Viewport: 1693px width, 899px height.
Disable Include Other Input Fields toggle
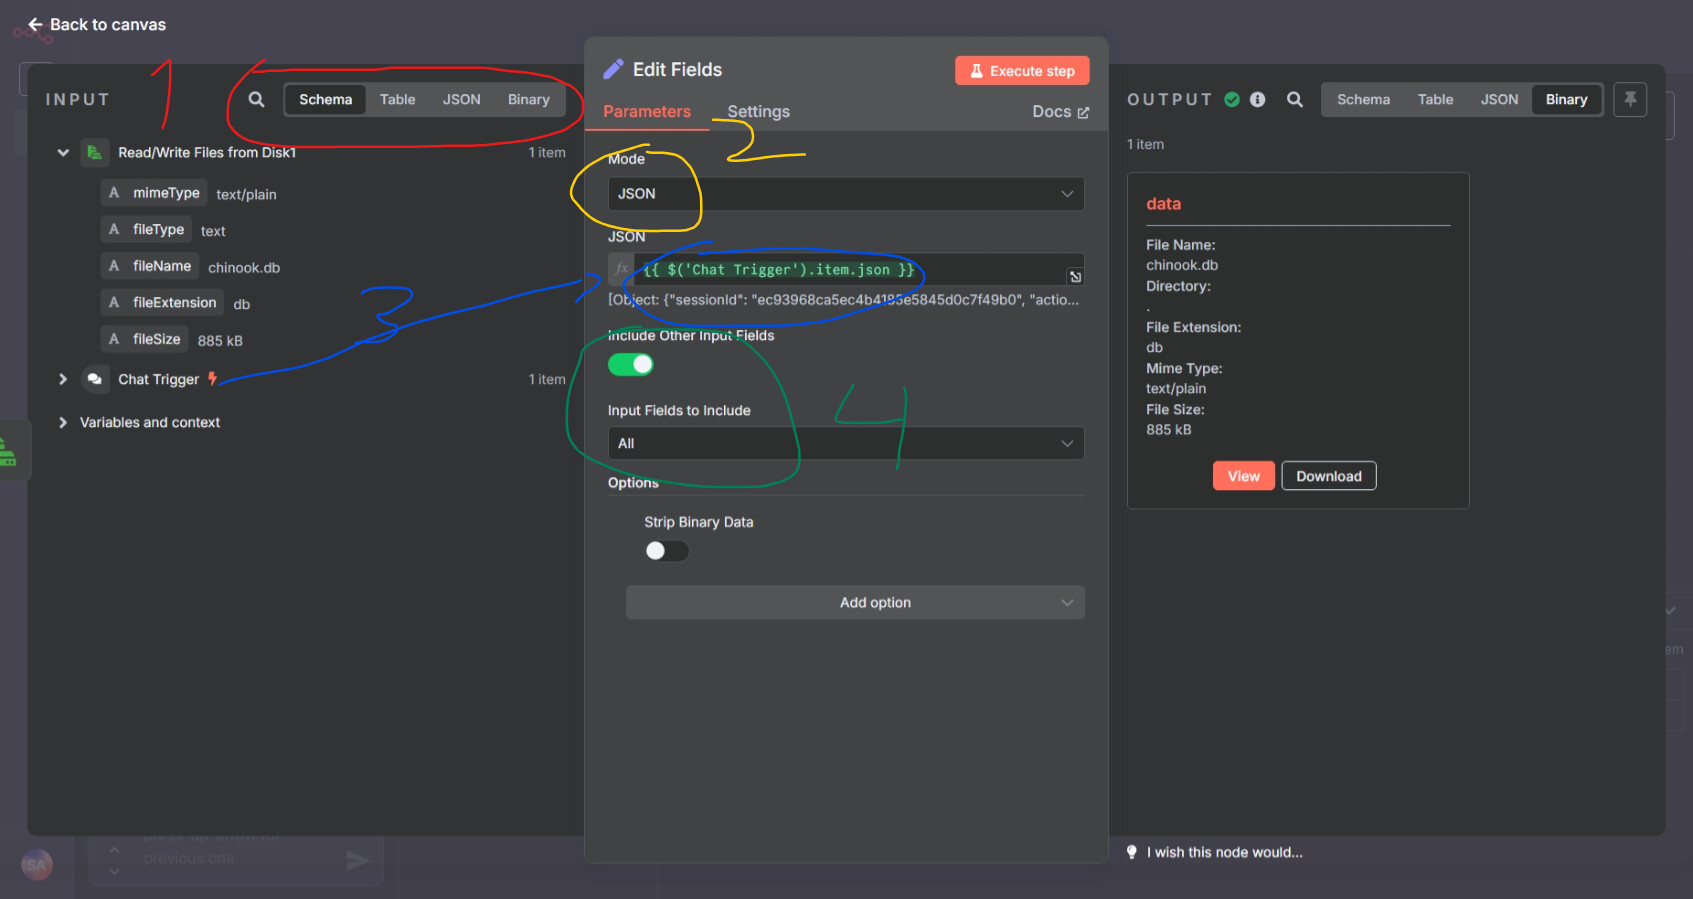(x=631, y=365)
